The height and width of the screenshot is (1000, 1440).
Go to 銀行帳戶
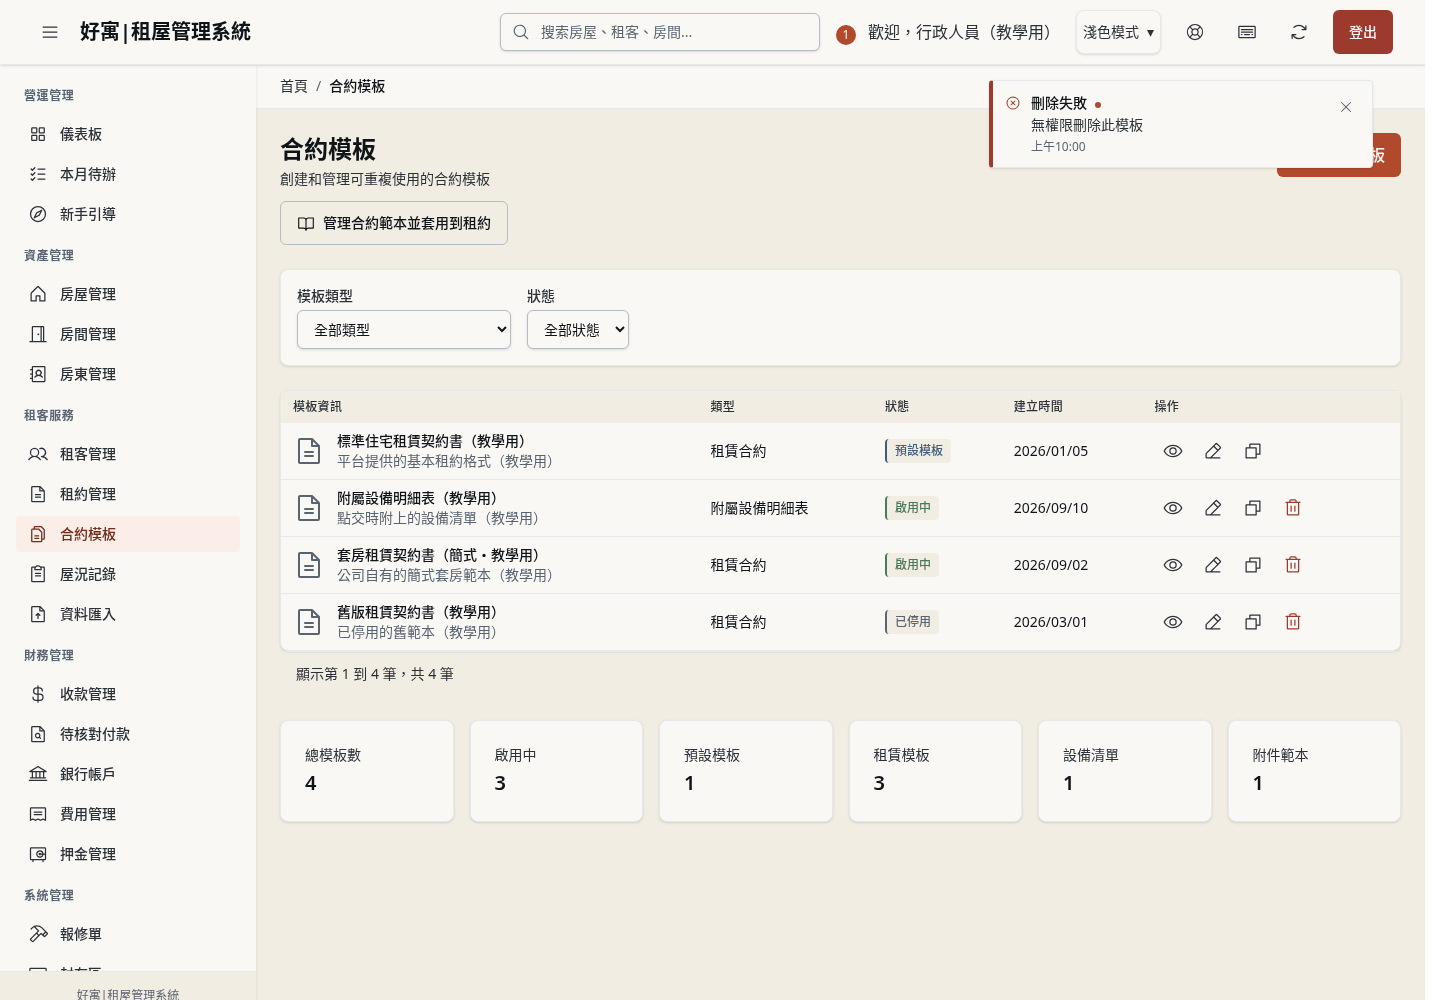pyautogui.click(x=128, y=774)
